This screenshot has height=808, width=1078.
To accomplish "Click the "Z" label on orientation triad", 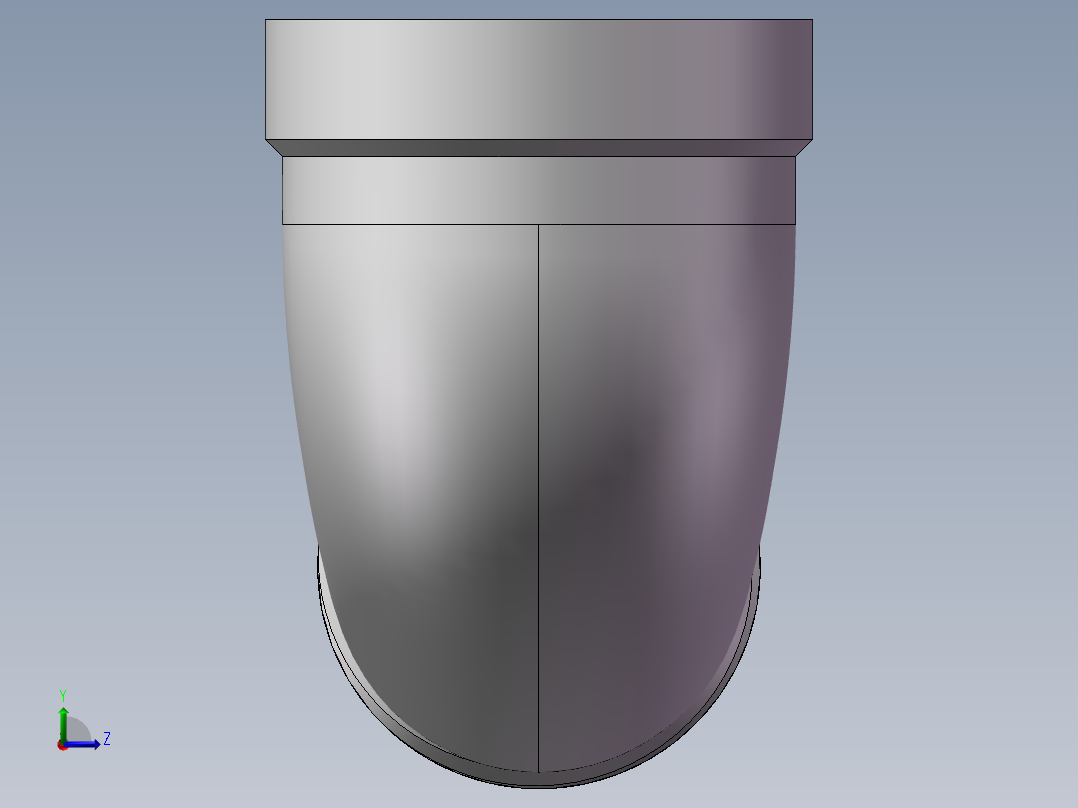I will 107,739.
